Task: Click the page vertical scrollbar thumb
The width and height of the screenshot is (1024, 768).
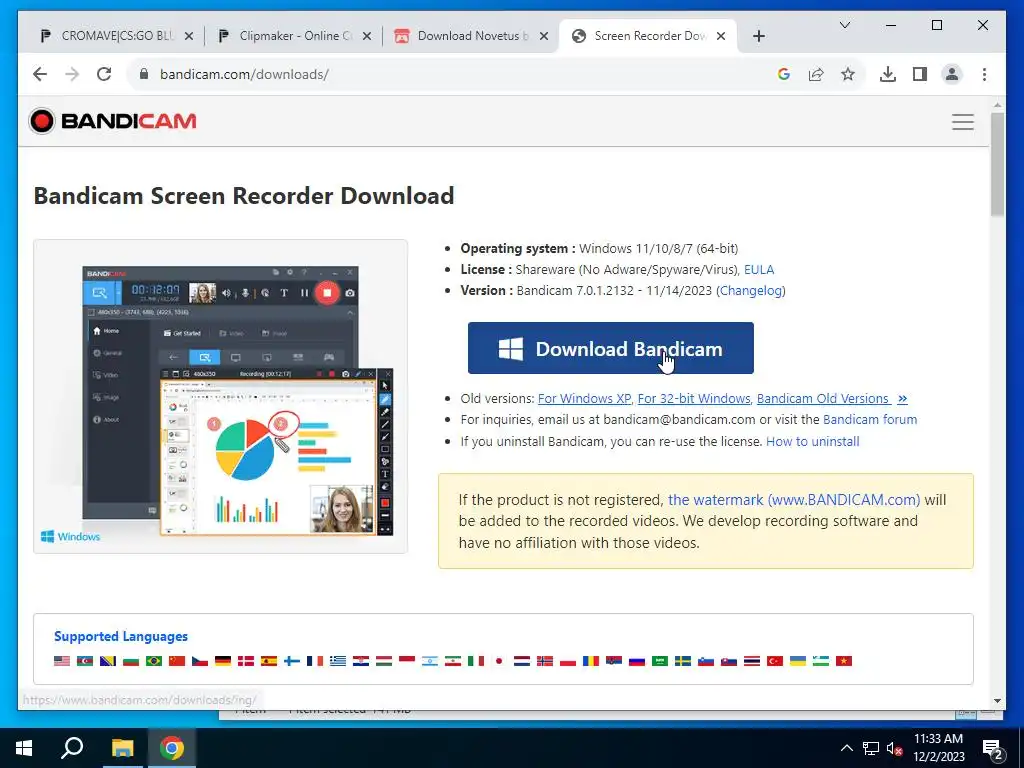Action: point(997,165)
